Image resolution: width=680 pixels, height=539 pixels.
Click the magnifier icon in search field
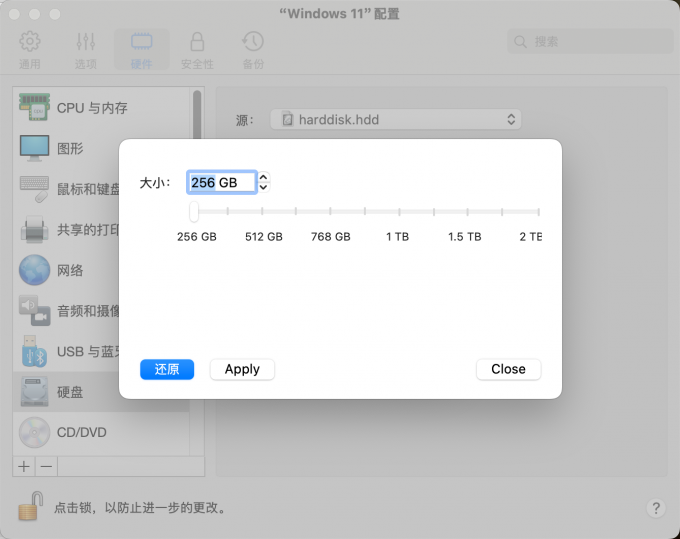point(520,42)
